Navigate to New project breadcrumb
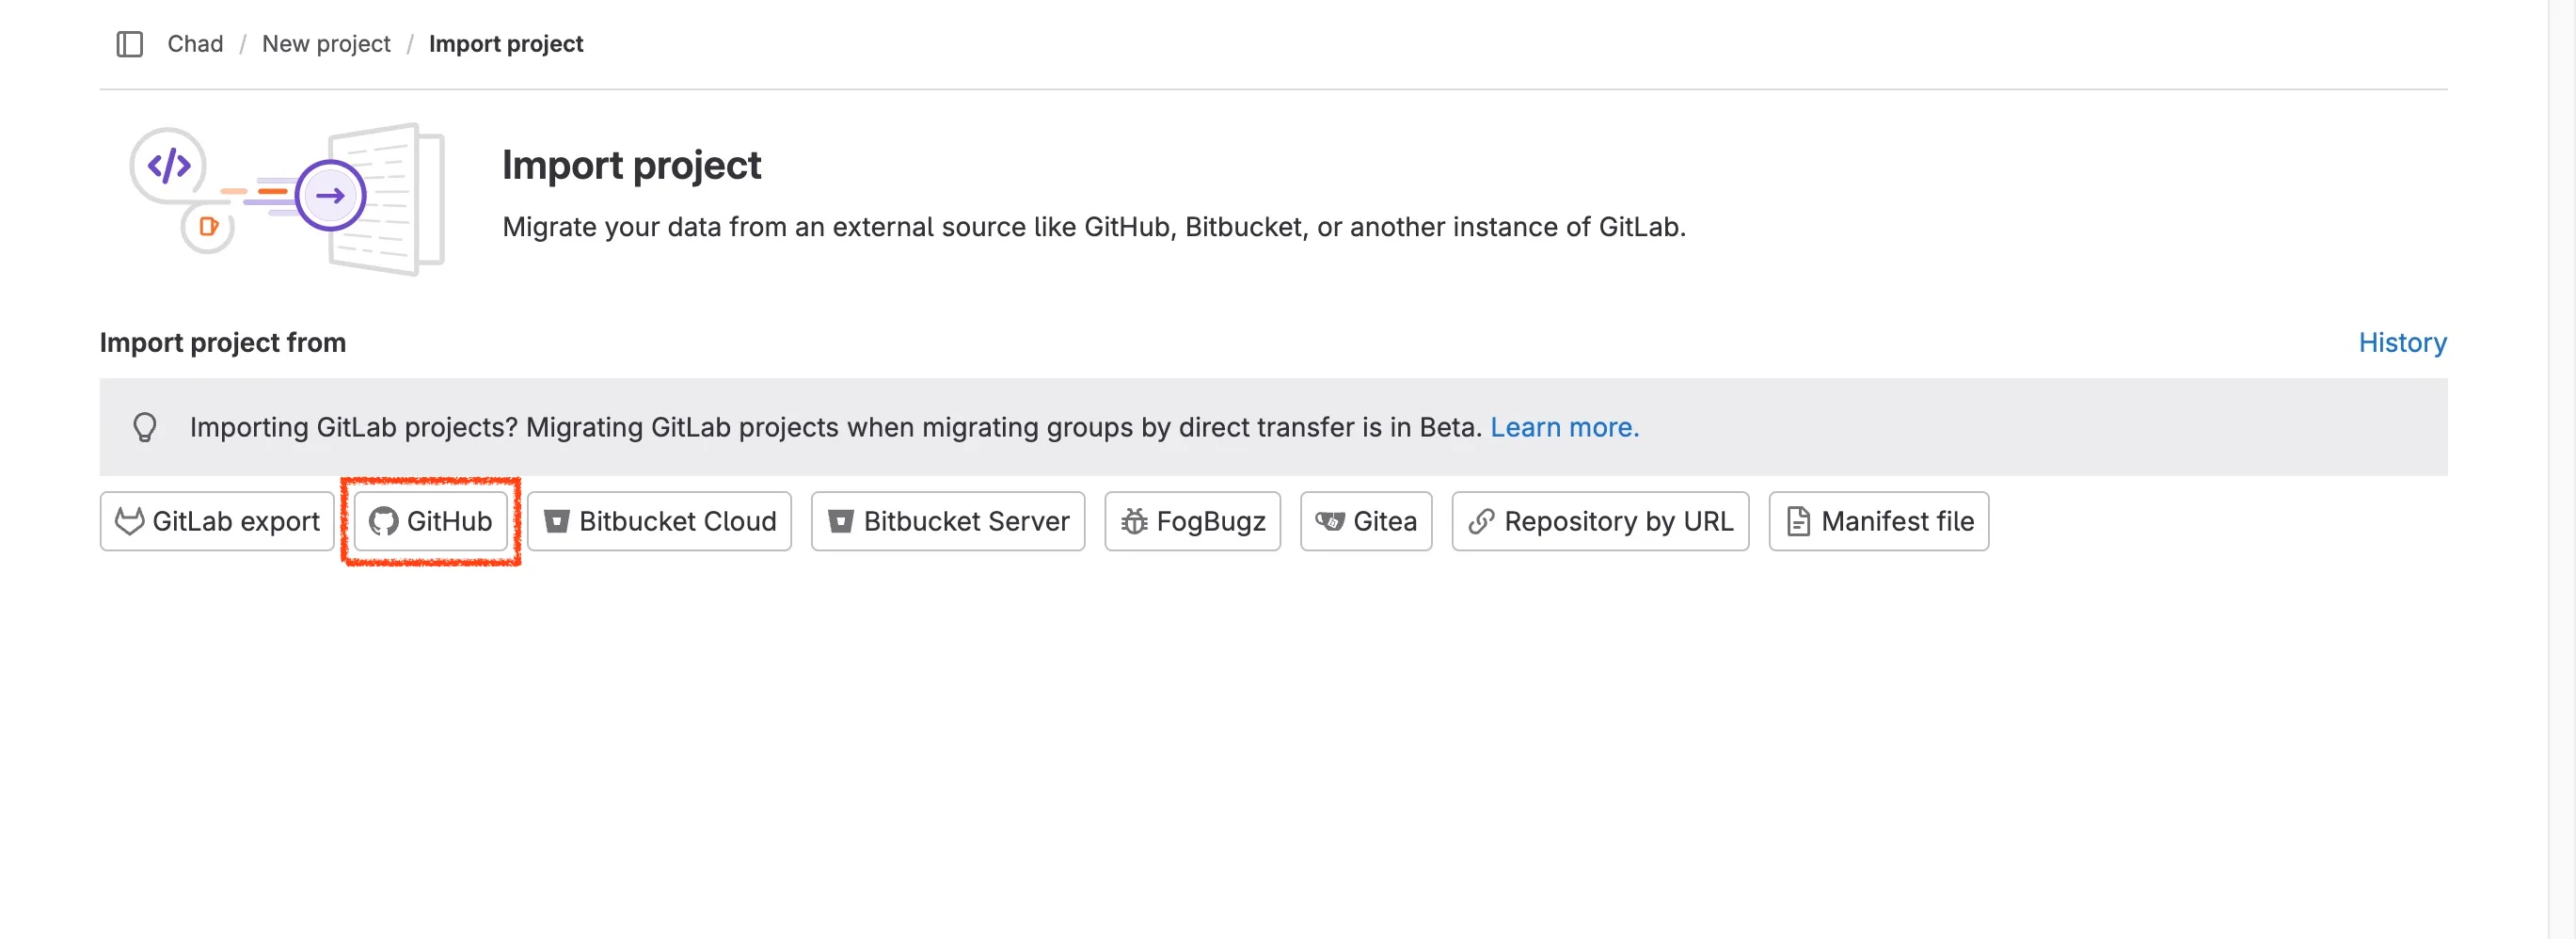This screenshot has width=2576, height=939. point(326,44)
